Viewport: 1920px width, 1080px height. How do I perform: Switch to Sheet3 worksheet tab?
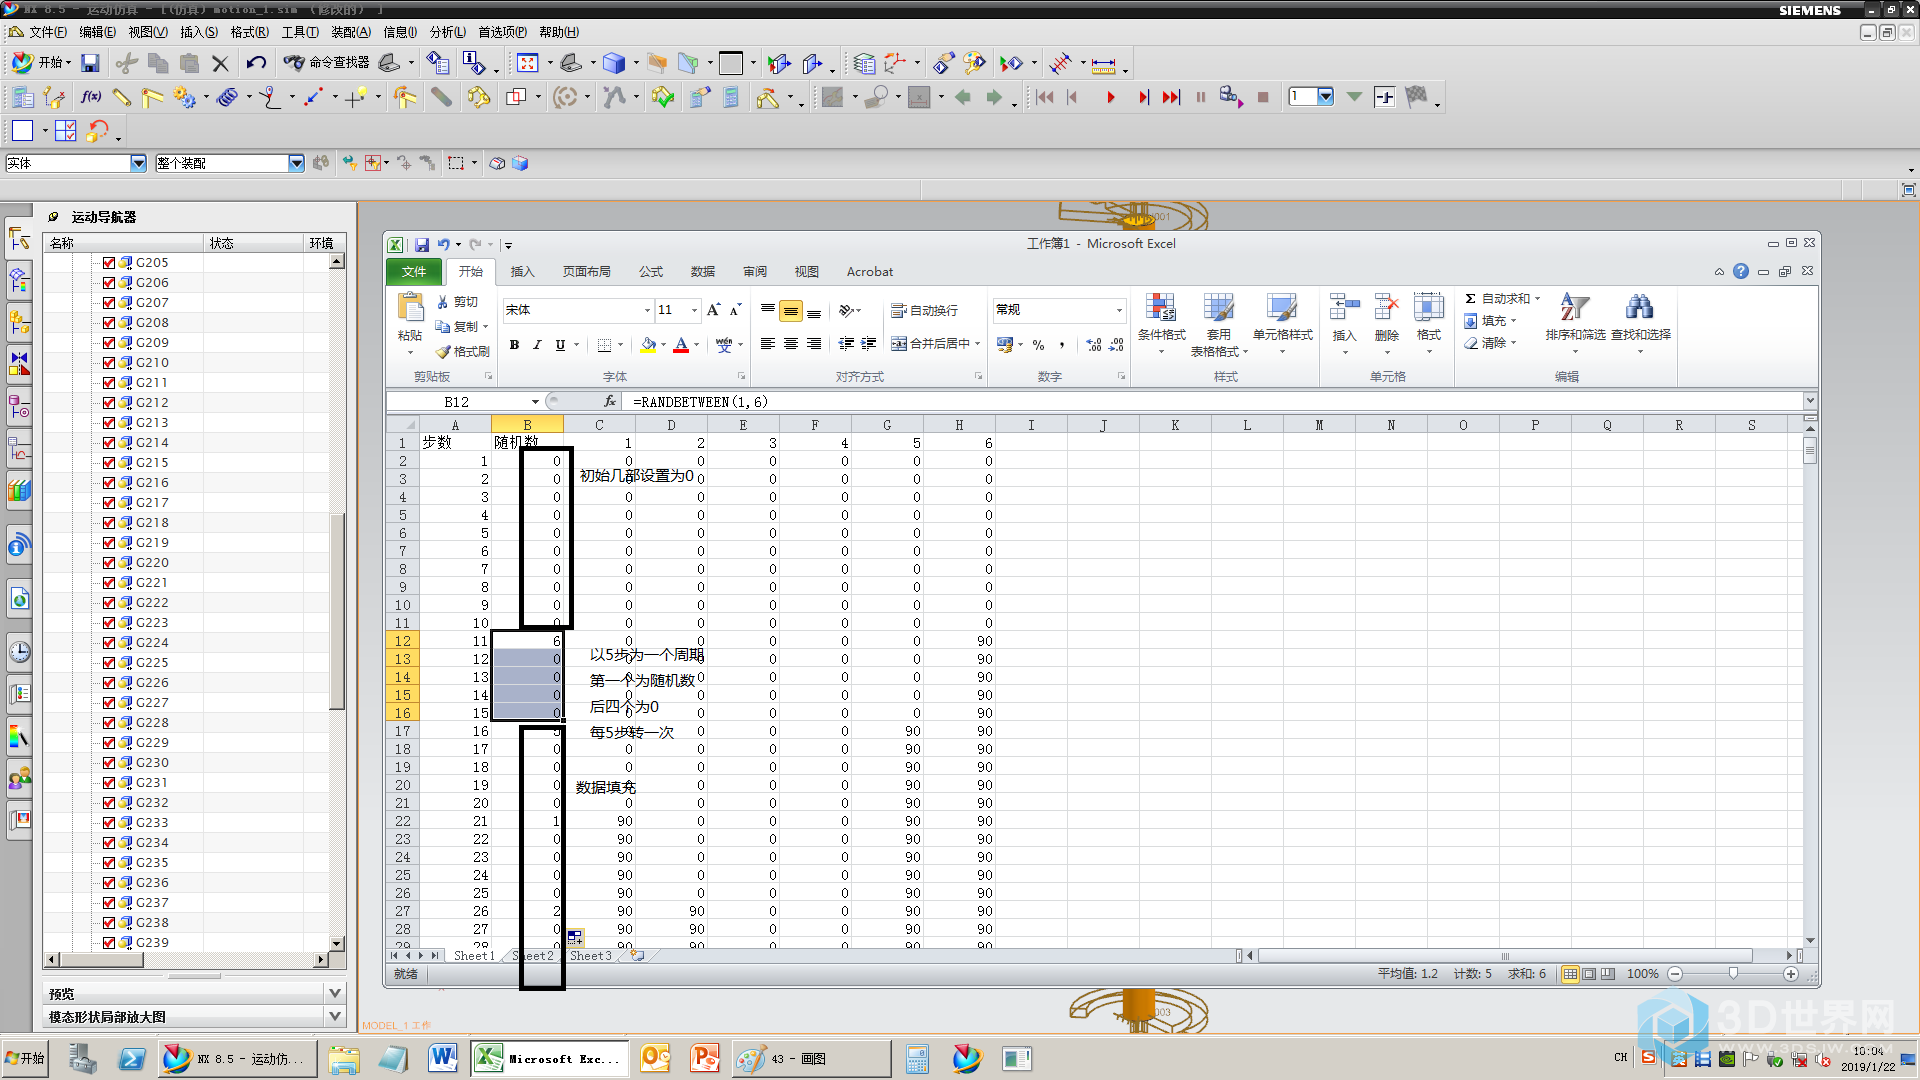click(x=590, y=956)
